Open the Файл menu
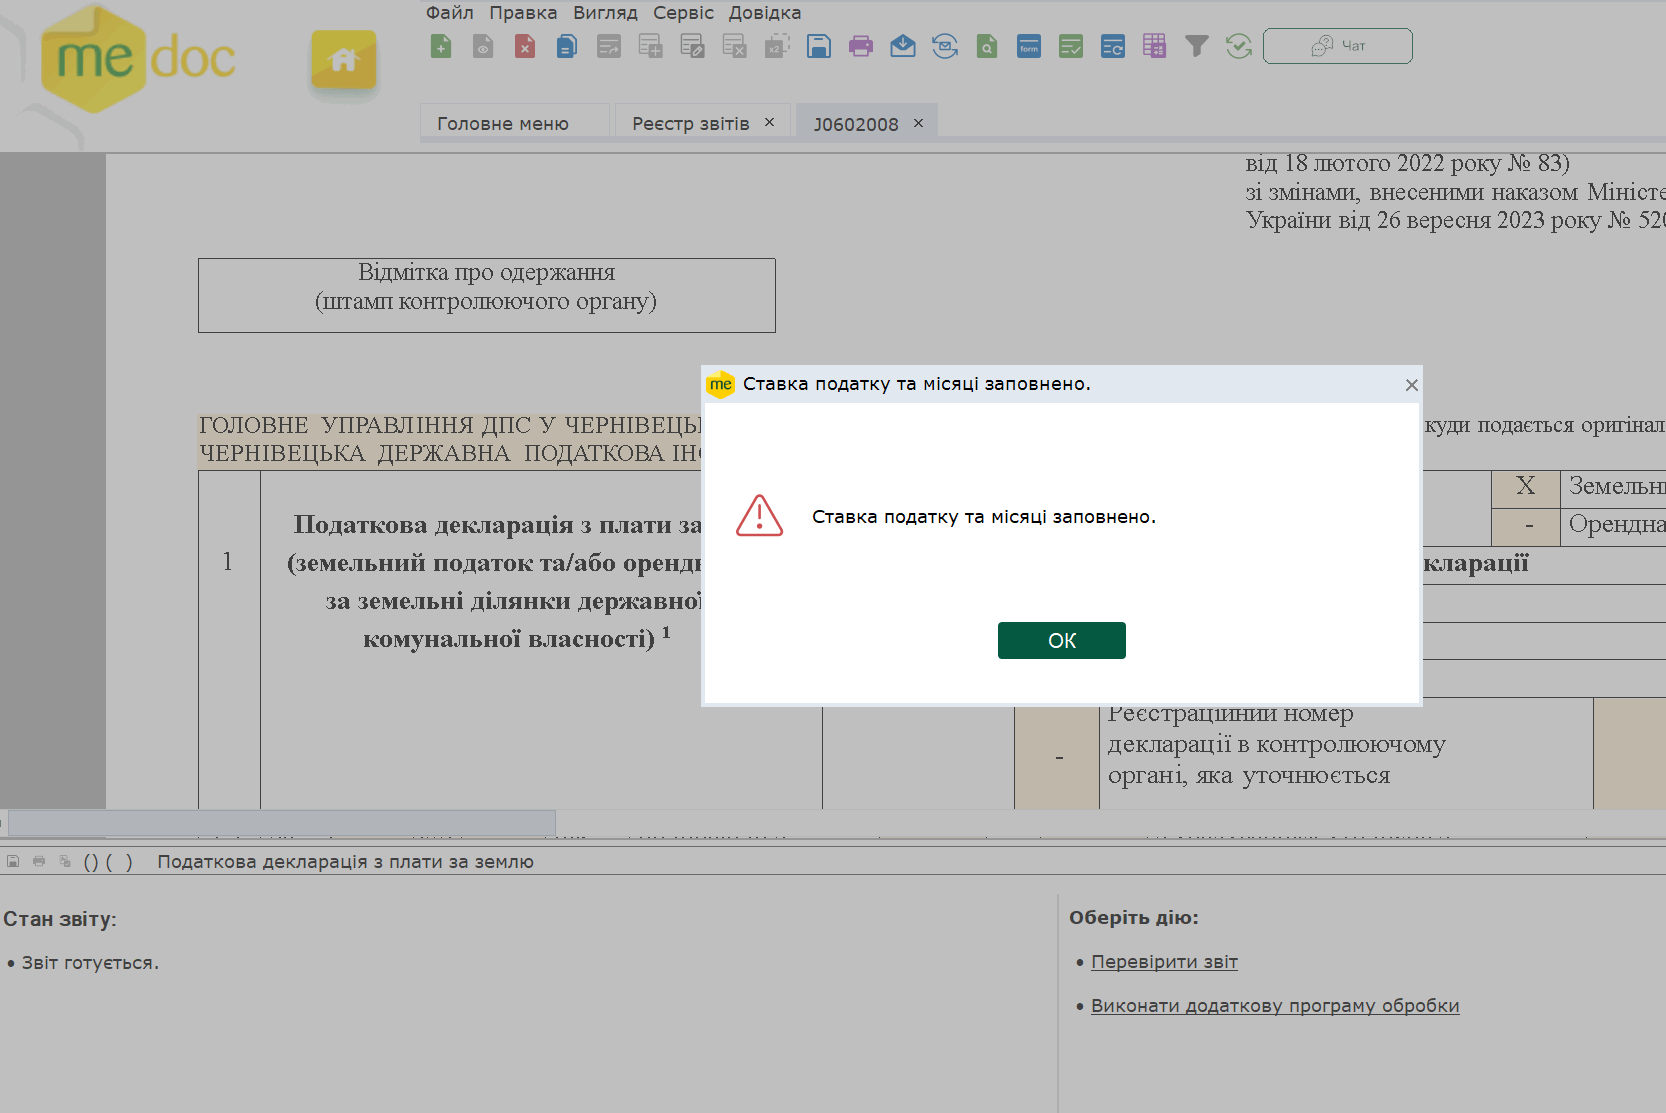Image resolution: width=1666 pixels, height=1113 pixels. [449, 13]
